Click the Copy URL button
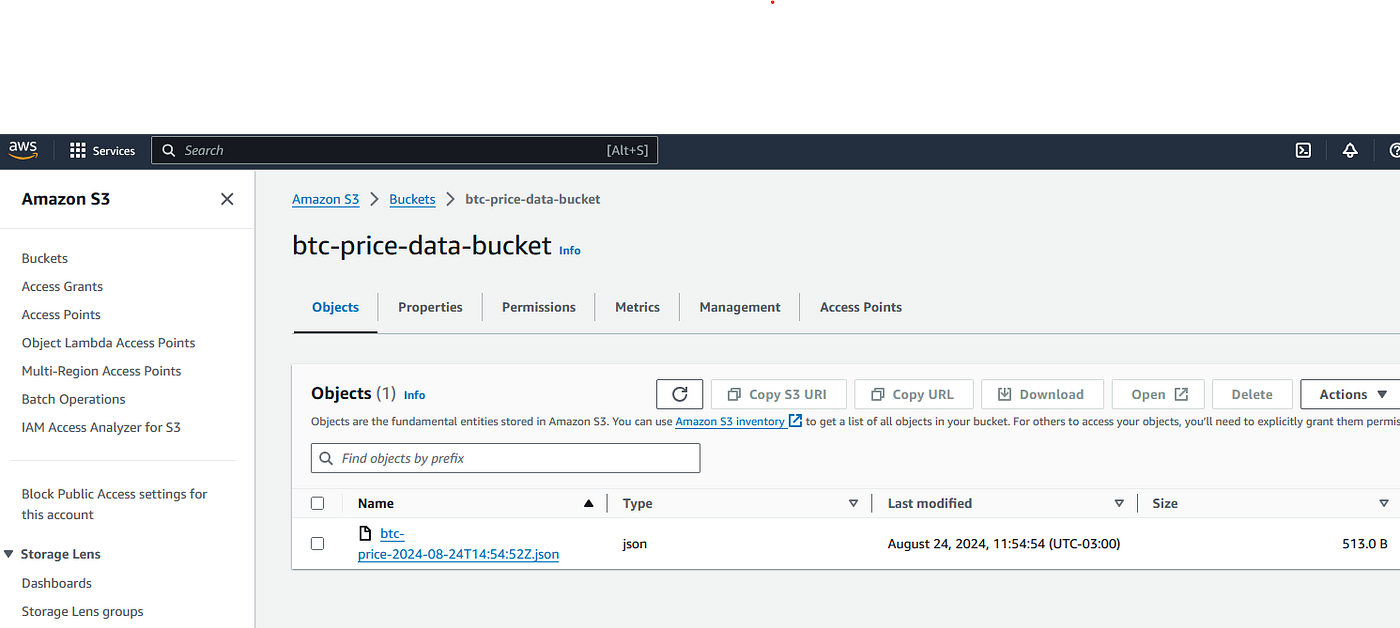 (912, 394)
